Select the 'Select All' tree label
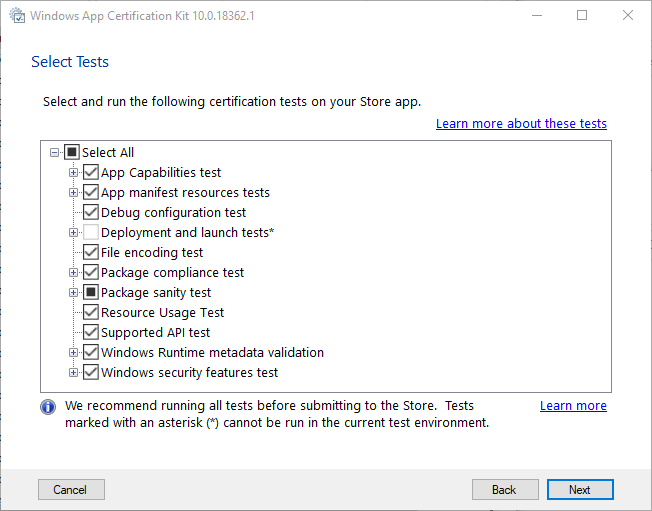 click(108, 153)
